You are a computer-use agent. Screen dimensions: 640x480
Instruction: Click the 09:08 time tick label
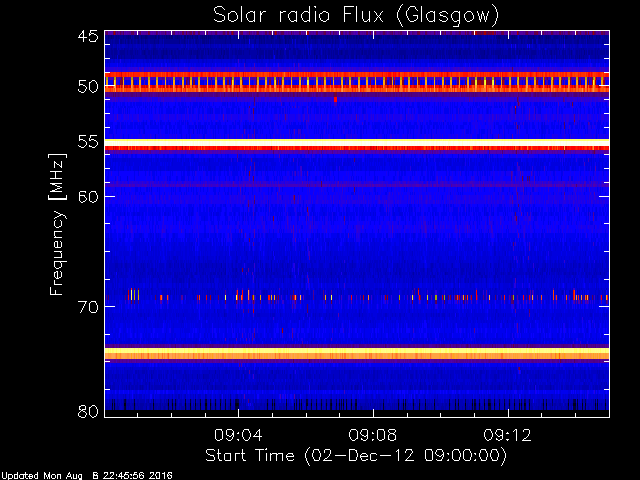tap(373, 435)
